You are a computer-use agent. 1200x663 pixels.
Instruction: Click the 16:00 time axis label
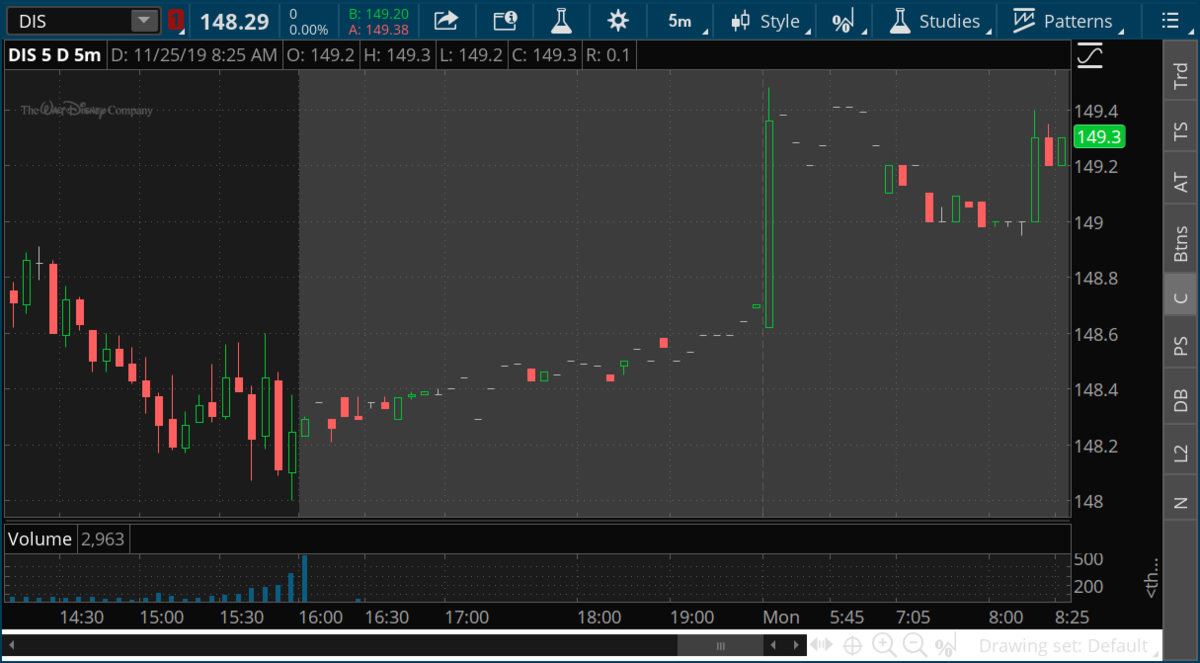pyautogui.click(x=321, y=617)
